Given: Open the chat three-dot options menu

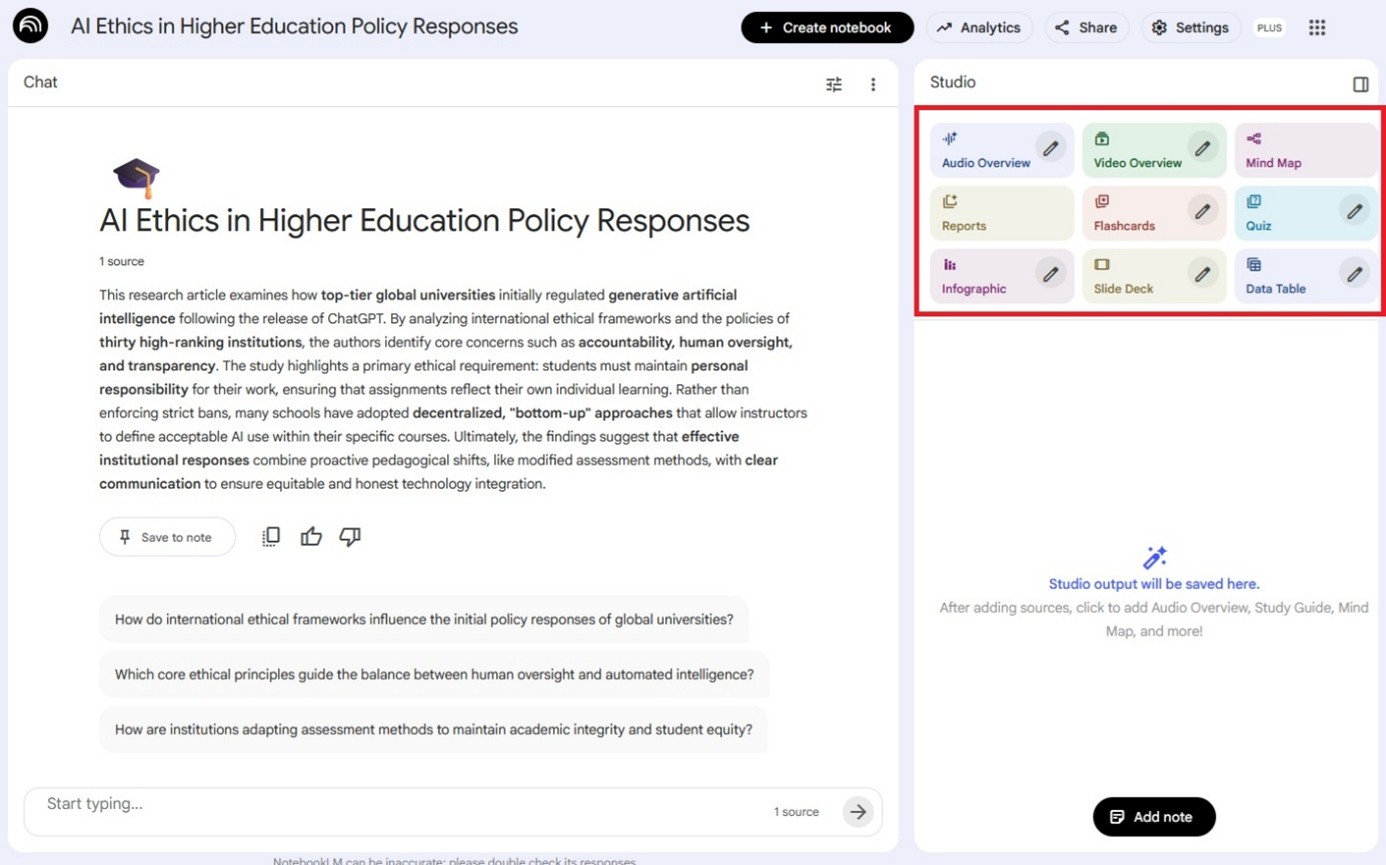Looking at the screenshot, I should click(x=873, y=85).
